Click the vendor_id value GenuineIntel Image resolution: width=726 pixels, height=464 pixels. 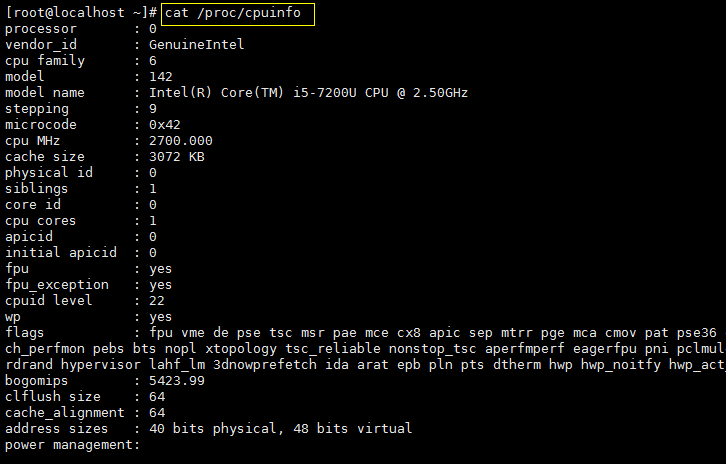196,45
